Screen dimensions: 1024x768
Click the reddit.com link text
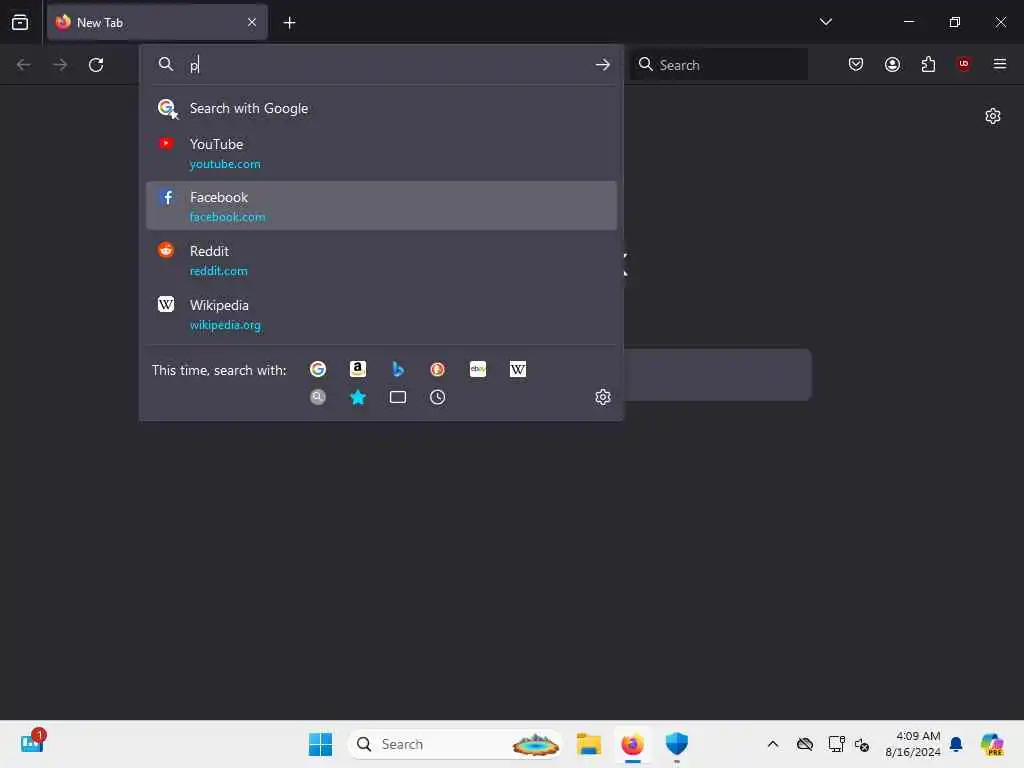[219, 270]
